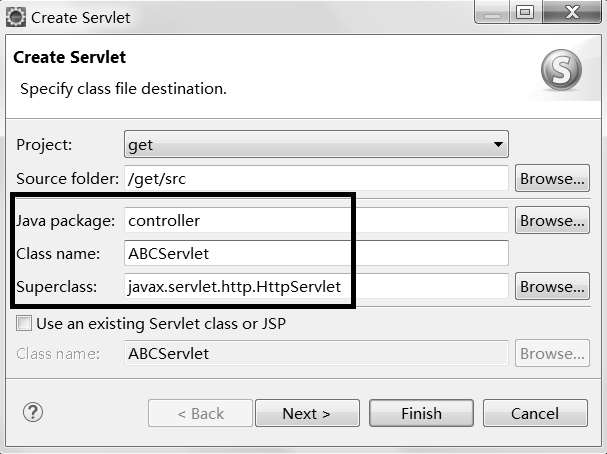Click Finish to create the servlet

pos(421,413)
